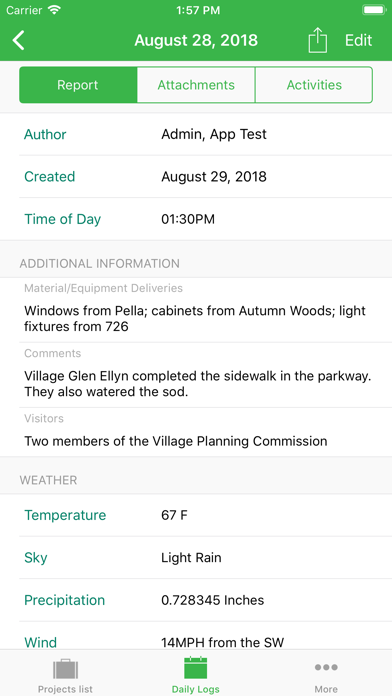392x696 pixels.
Task: Switch to the Attachments tab
Action: point(196,85)
